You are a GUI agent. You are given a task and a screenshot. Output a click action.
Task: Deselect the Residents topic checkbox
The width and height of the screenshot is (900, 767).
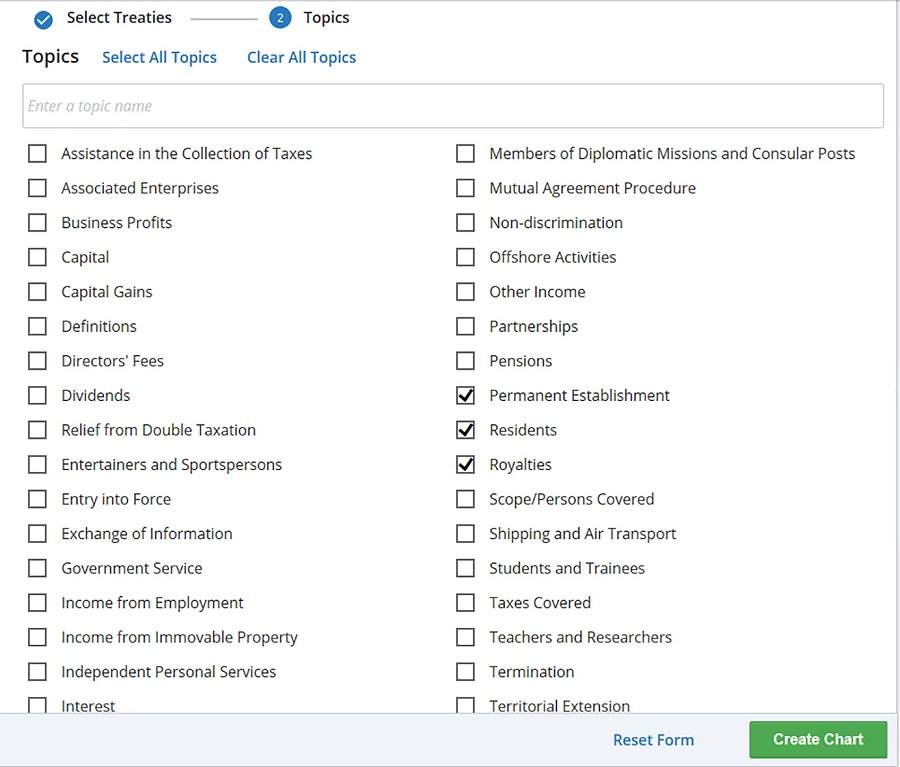465,430
